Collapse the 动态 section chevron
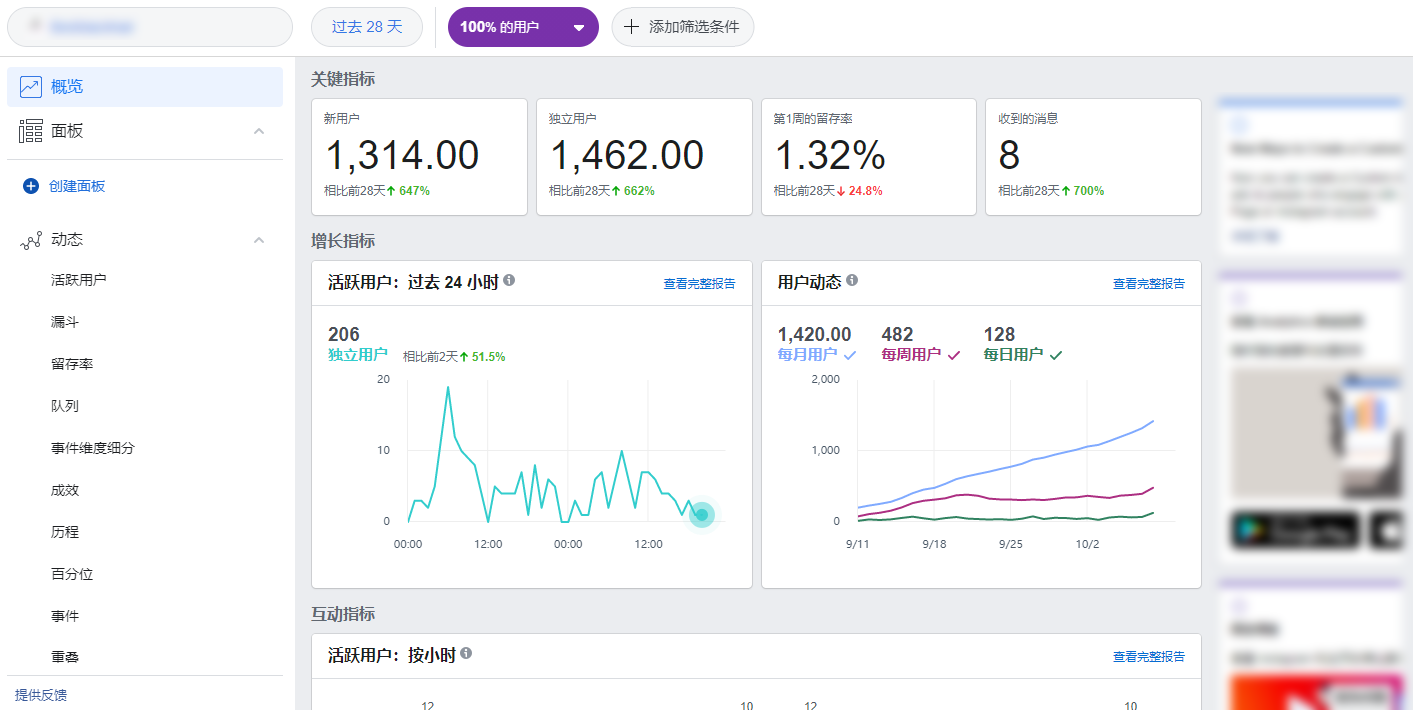 259,240
